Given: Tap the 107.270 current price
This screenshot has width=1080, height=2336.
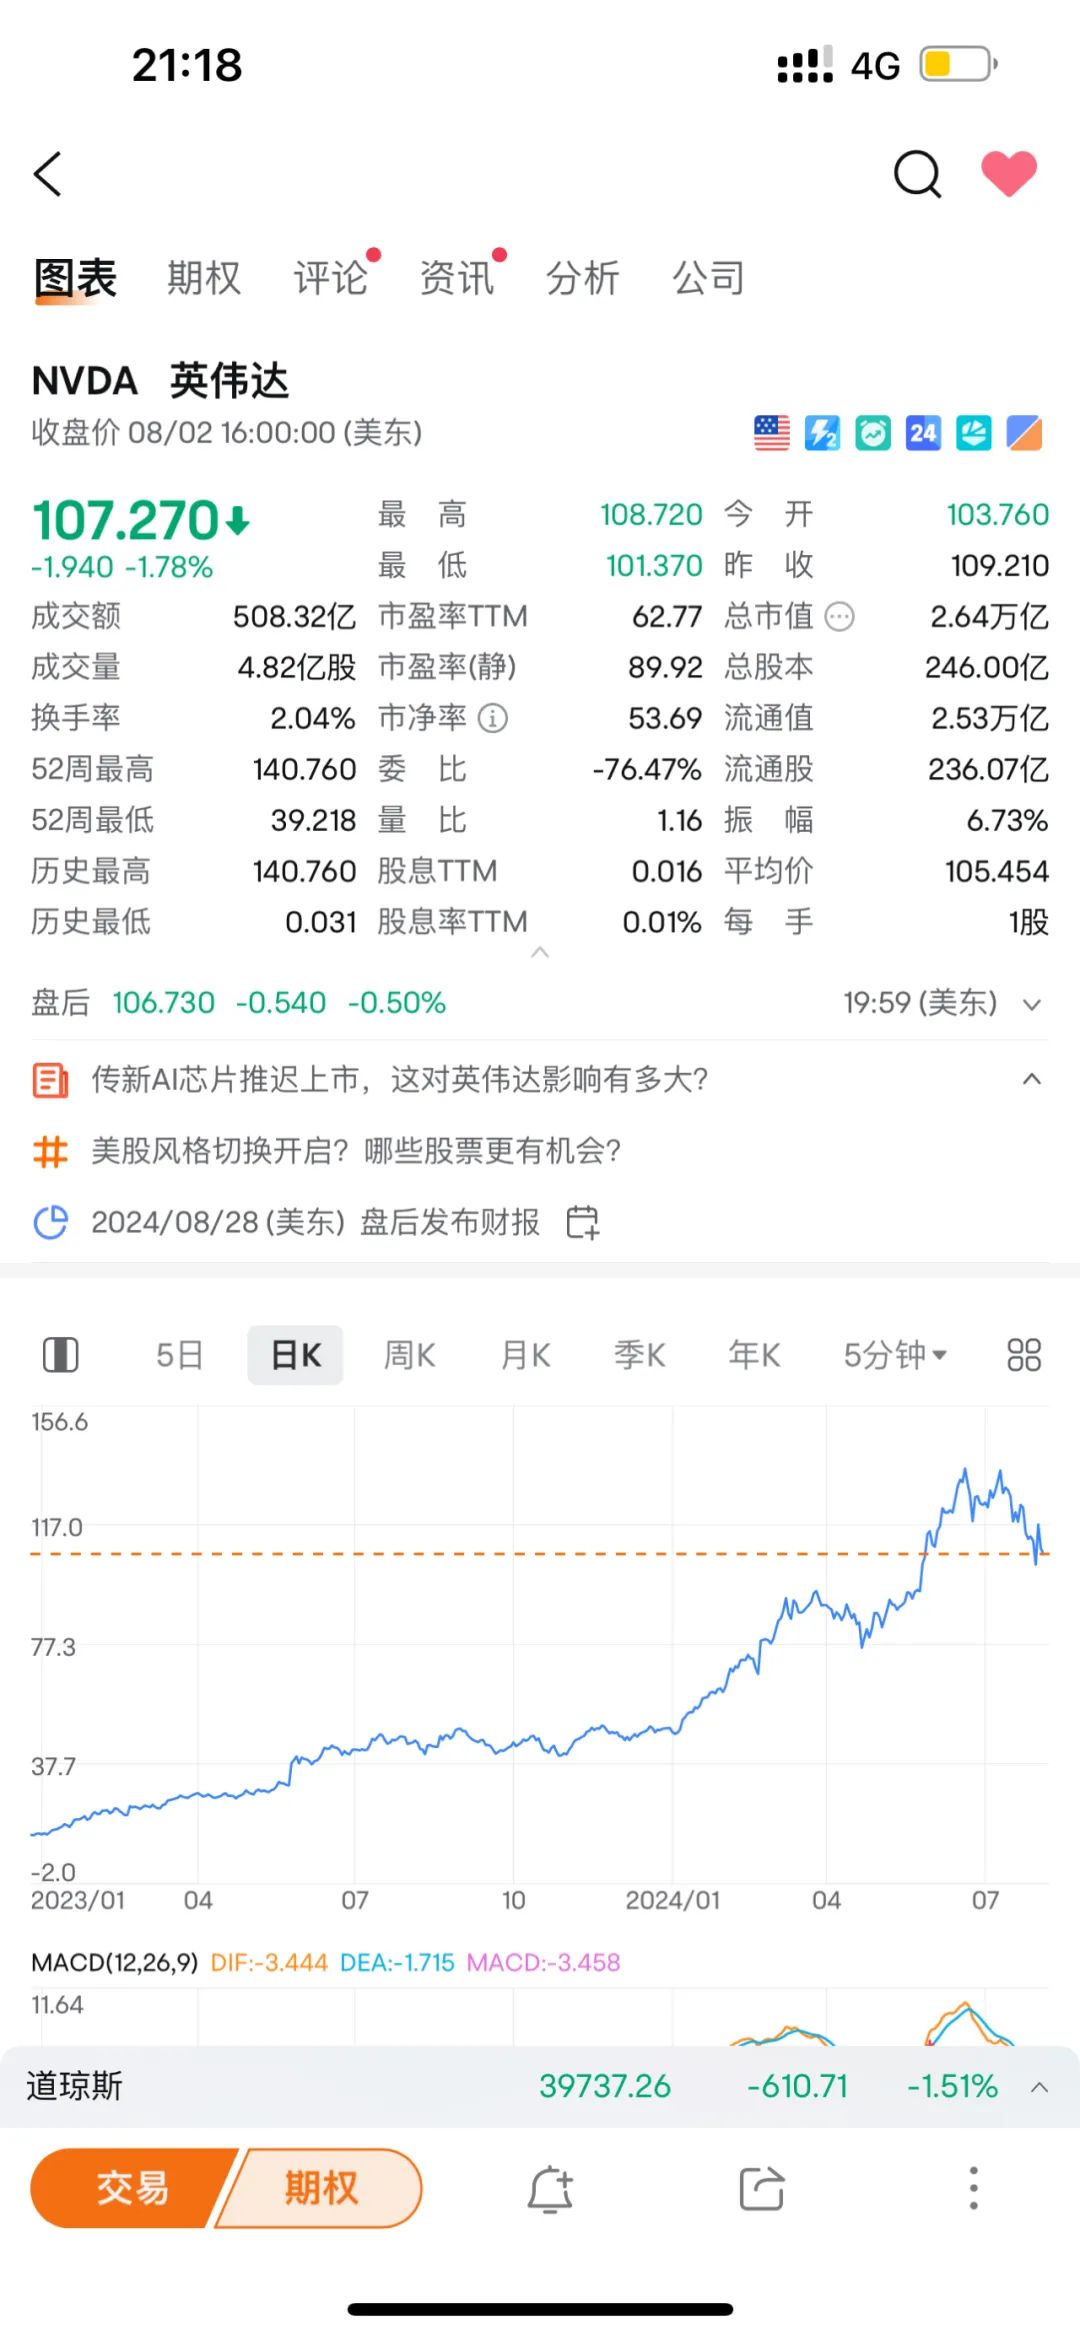Looking at the screenshot, I should tap(127, 520).
